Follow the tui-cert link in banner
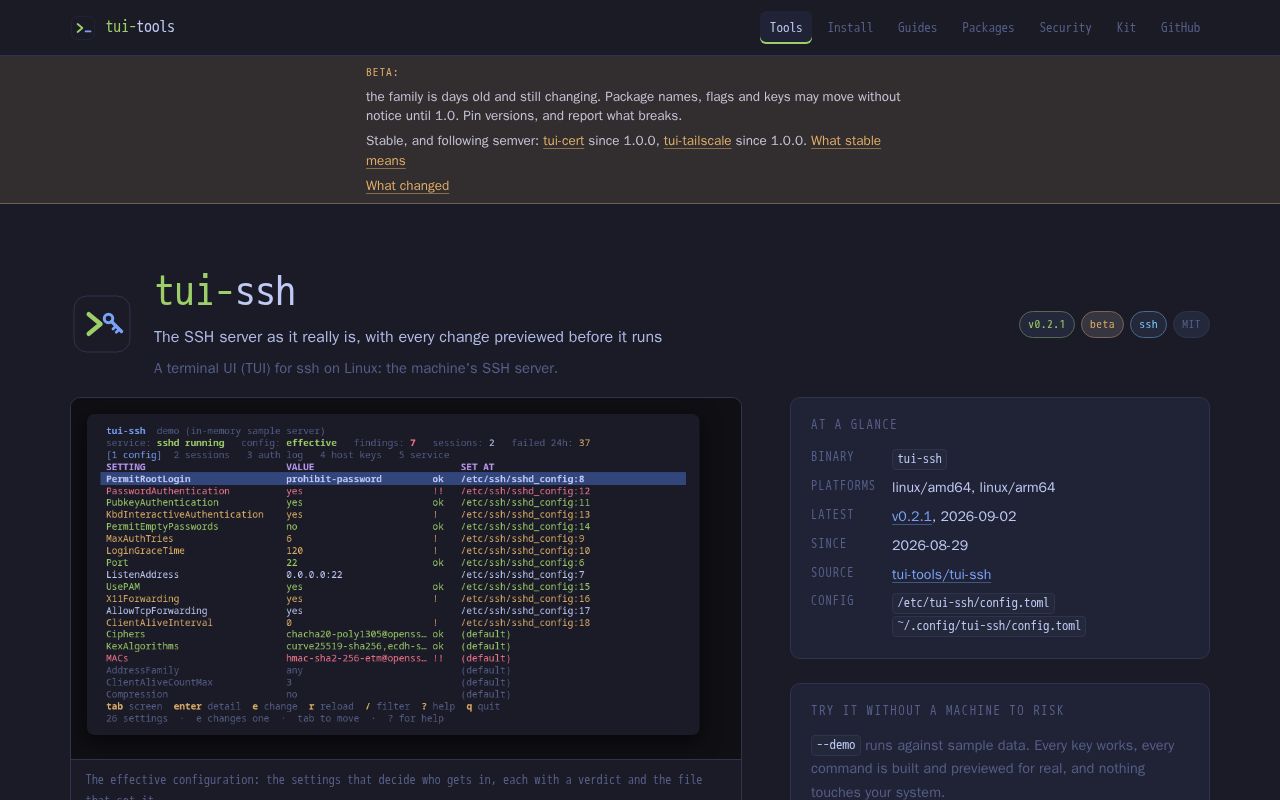The image size is (1280, 800). [x=563, y=141]
